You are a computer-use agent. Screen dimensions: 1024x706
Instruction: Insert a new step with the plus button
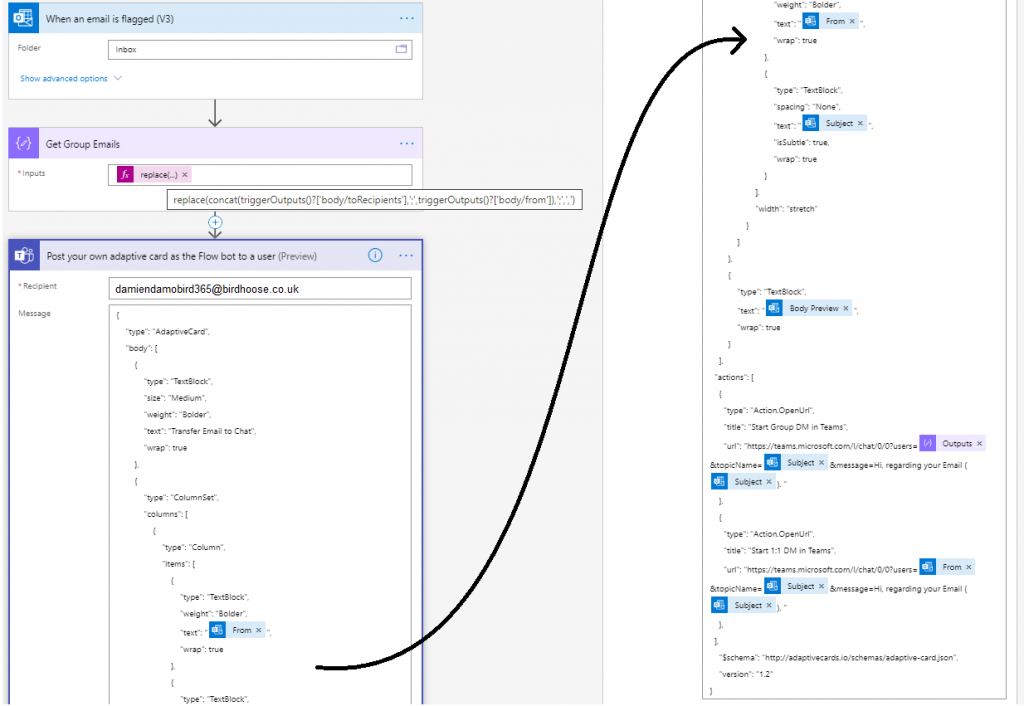[x=214, y=221]
